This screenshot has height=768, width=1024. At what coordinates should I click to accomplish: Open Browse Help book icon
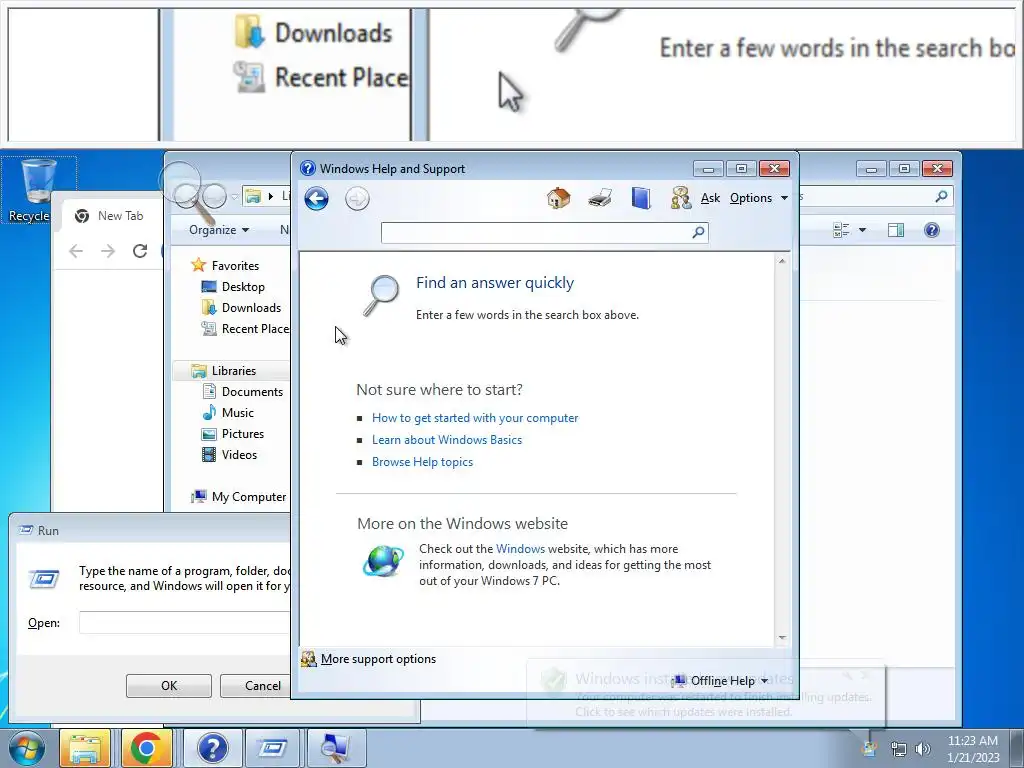click(641, 197)
